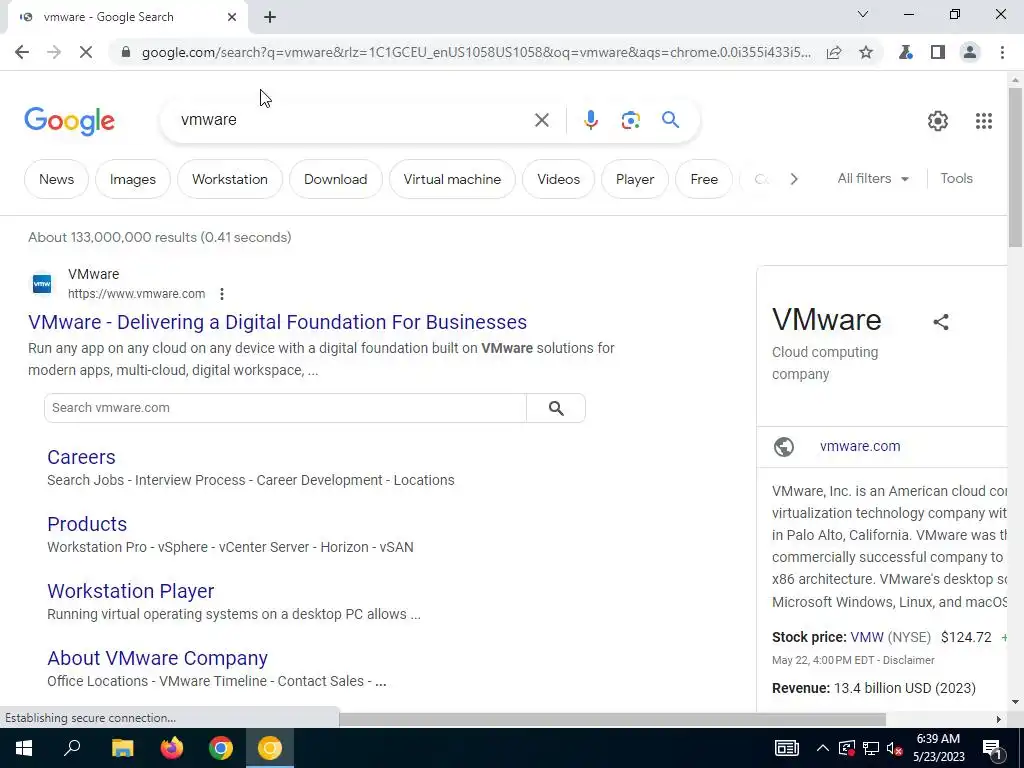Viewport: 1024px width, 768px height.
Task: Go back using the browser back arrow
Action: pos(22,52)
